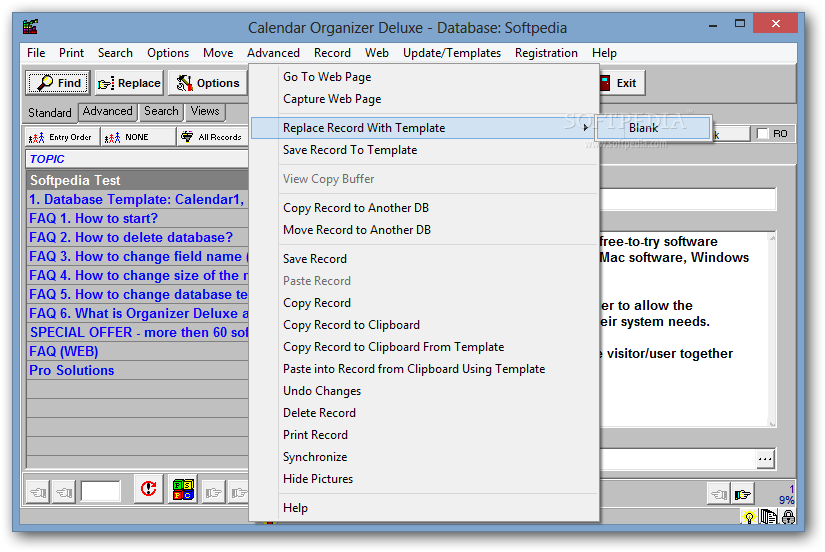Screen dimensions: 825x552
Task: Click the Entry Order sort button
Action: click(61, 137)
